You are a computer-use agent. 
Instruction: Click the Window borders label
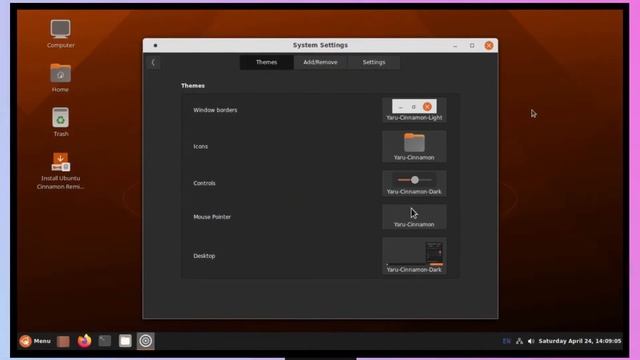point(215,110)
